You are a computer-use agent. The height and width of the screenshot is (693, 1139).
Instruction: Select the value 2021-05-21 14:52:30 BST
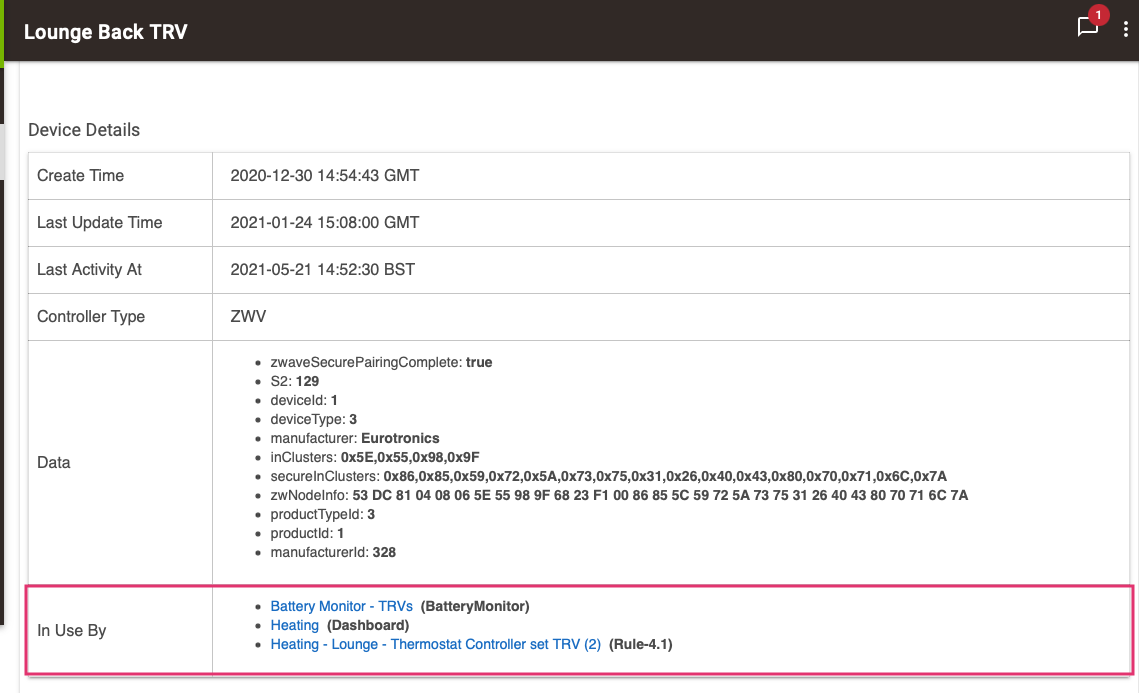coord(323,270)
